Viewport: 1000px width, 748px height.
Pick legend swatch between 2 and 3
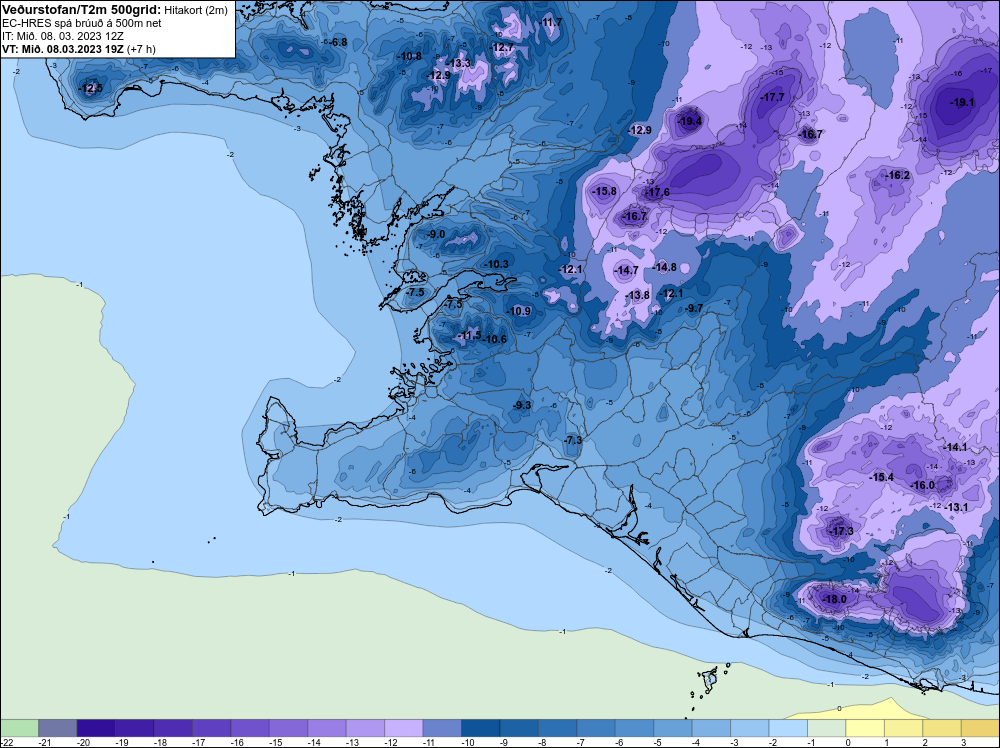(942, 728)
